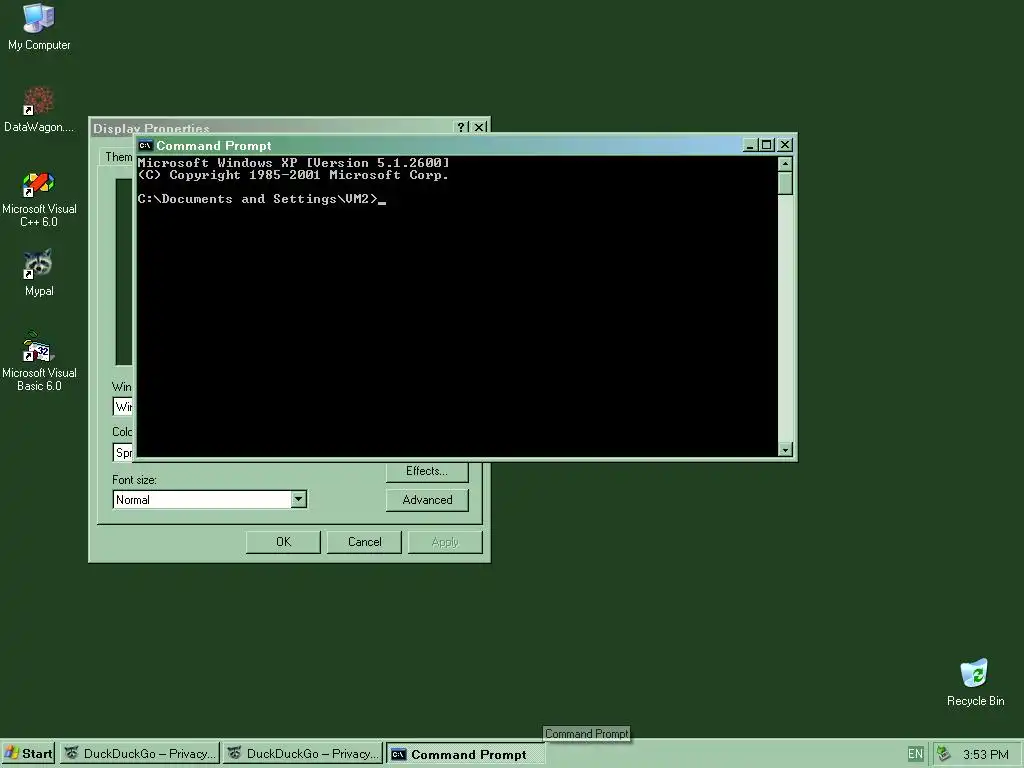Select Microsoft Visual C++ 6.0 desktop icon
This screenshot has height=768, width=1024.
pos(39,199)
